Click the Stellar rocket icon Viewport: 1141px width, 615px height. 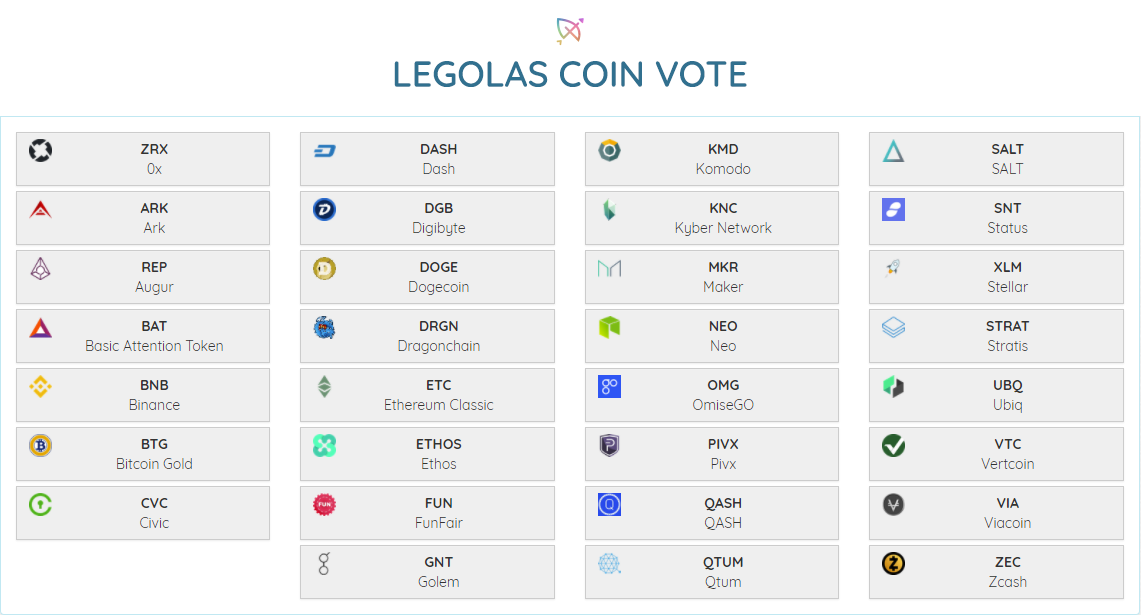[x=894, y=269]
